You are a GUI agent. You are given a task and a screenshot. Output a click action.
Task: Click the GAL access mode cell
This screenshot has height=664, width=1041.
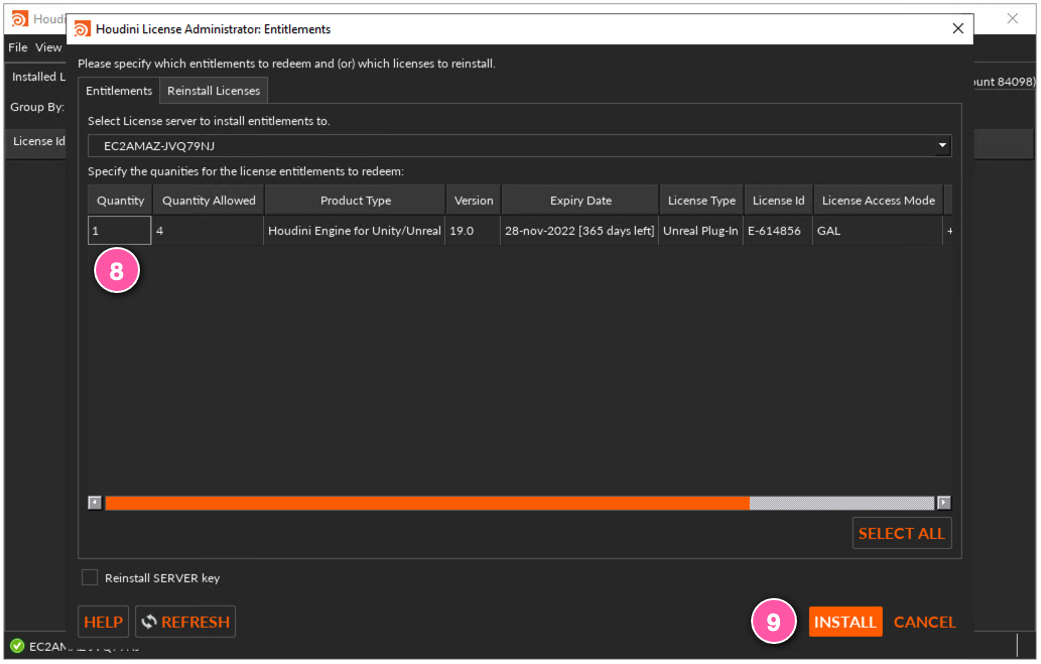pyautogui.click(x=878, y=230)
